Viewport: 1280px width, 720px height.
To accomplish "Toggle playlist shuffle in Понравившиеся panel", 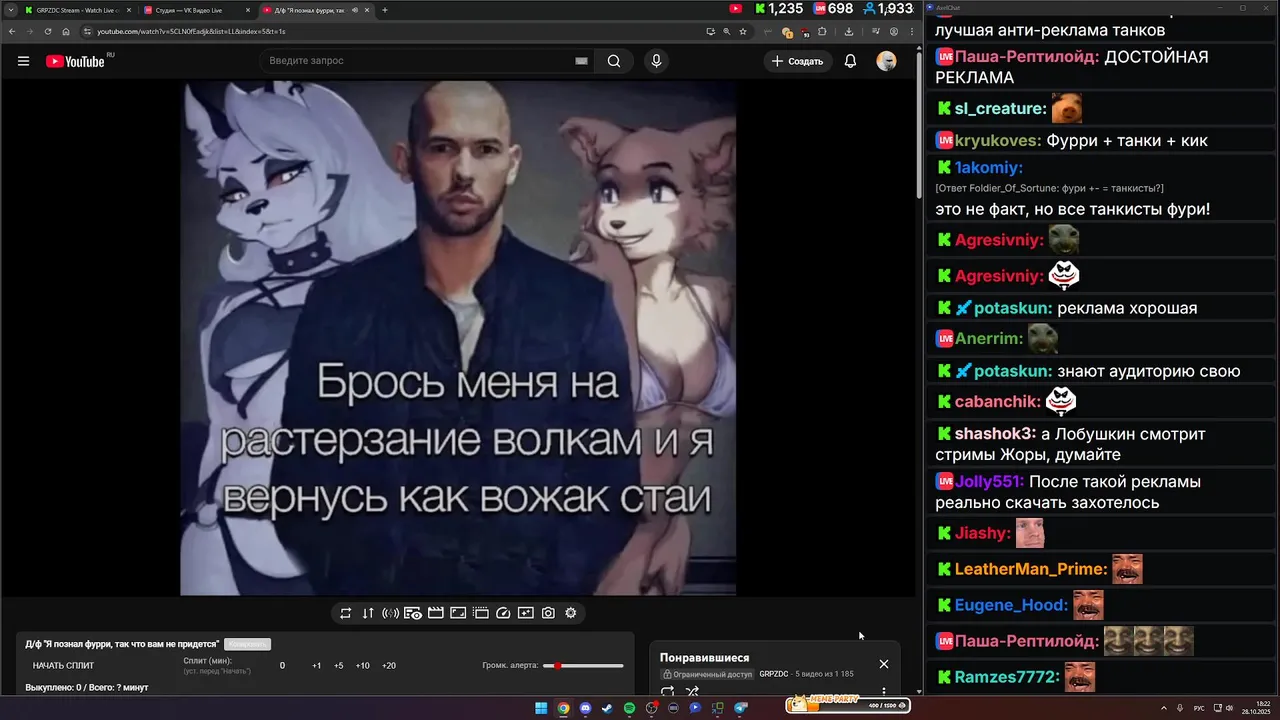I will [692, 691].
